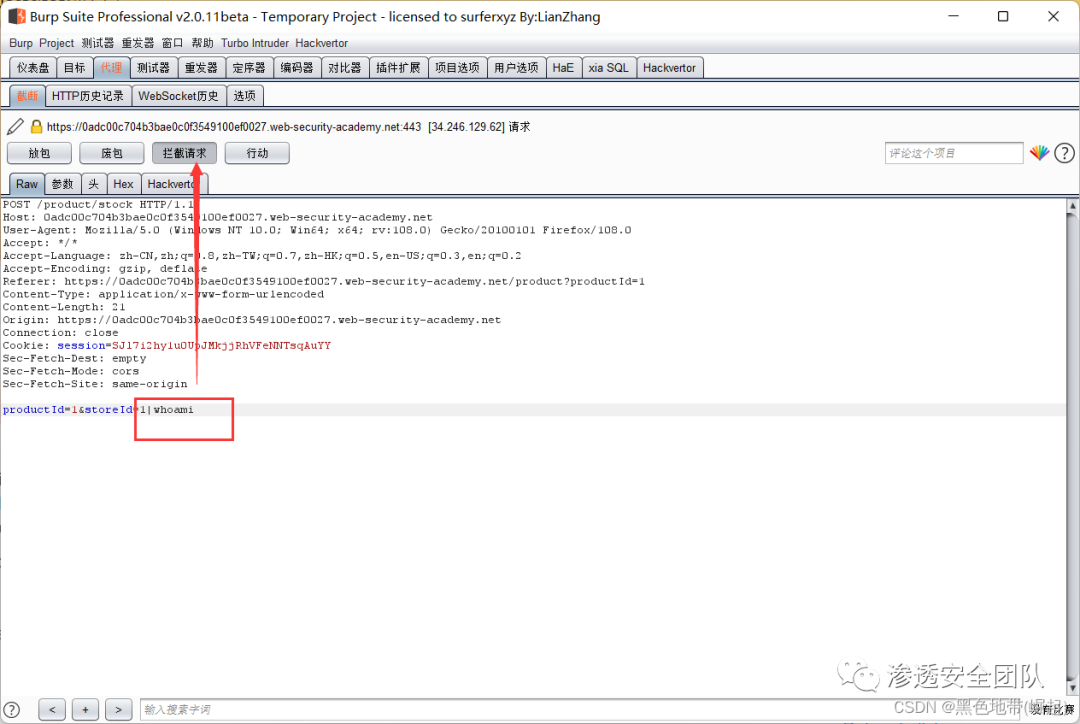Select the 代理 proxy tab

111,68
